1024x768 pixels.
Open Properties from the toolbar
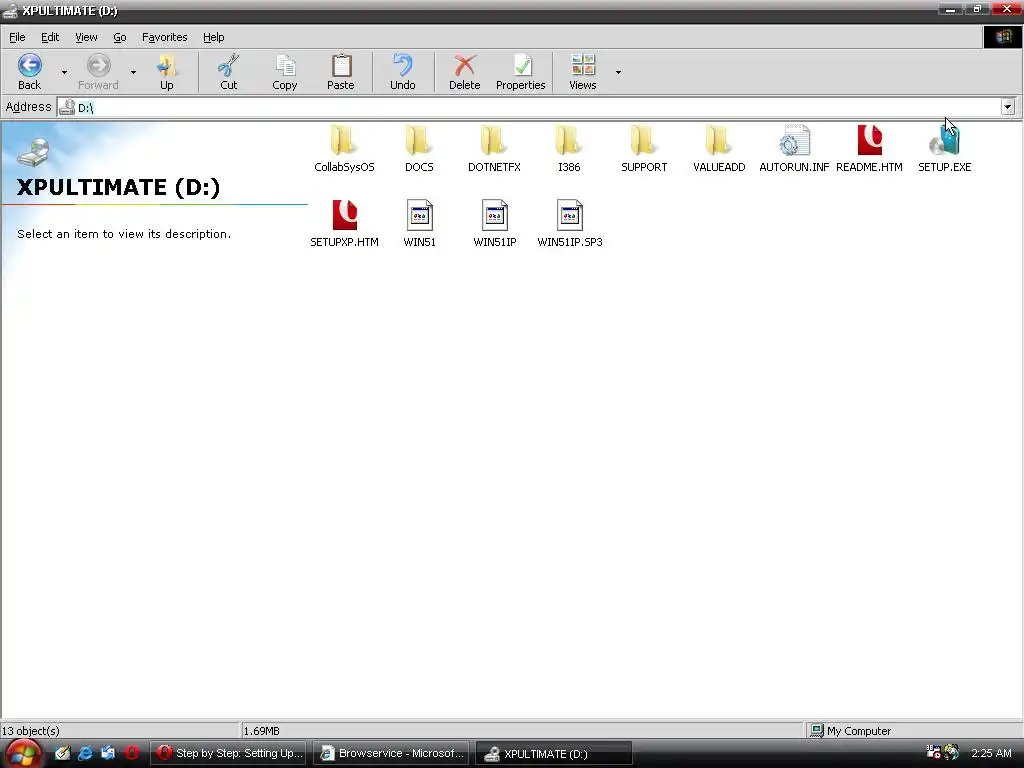[x=520, y=72]
